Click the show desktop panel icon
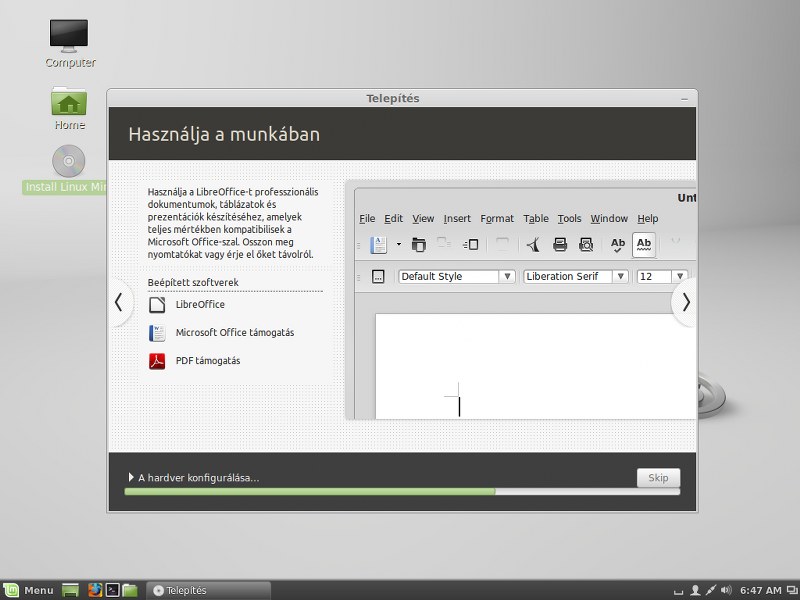Viewport: 800px width, 600px height. pyautogui.click(x=70, y=590)
